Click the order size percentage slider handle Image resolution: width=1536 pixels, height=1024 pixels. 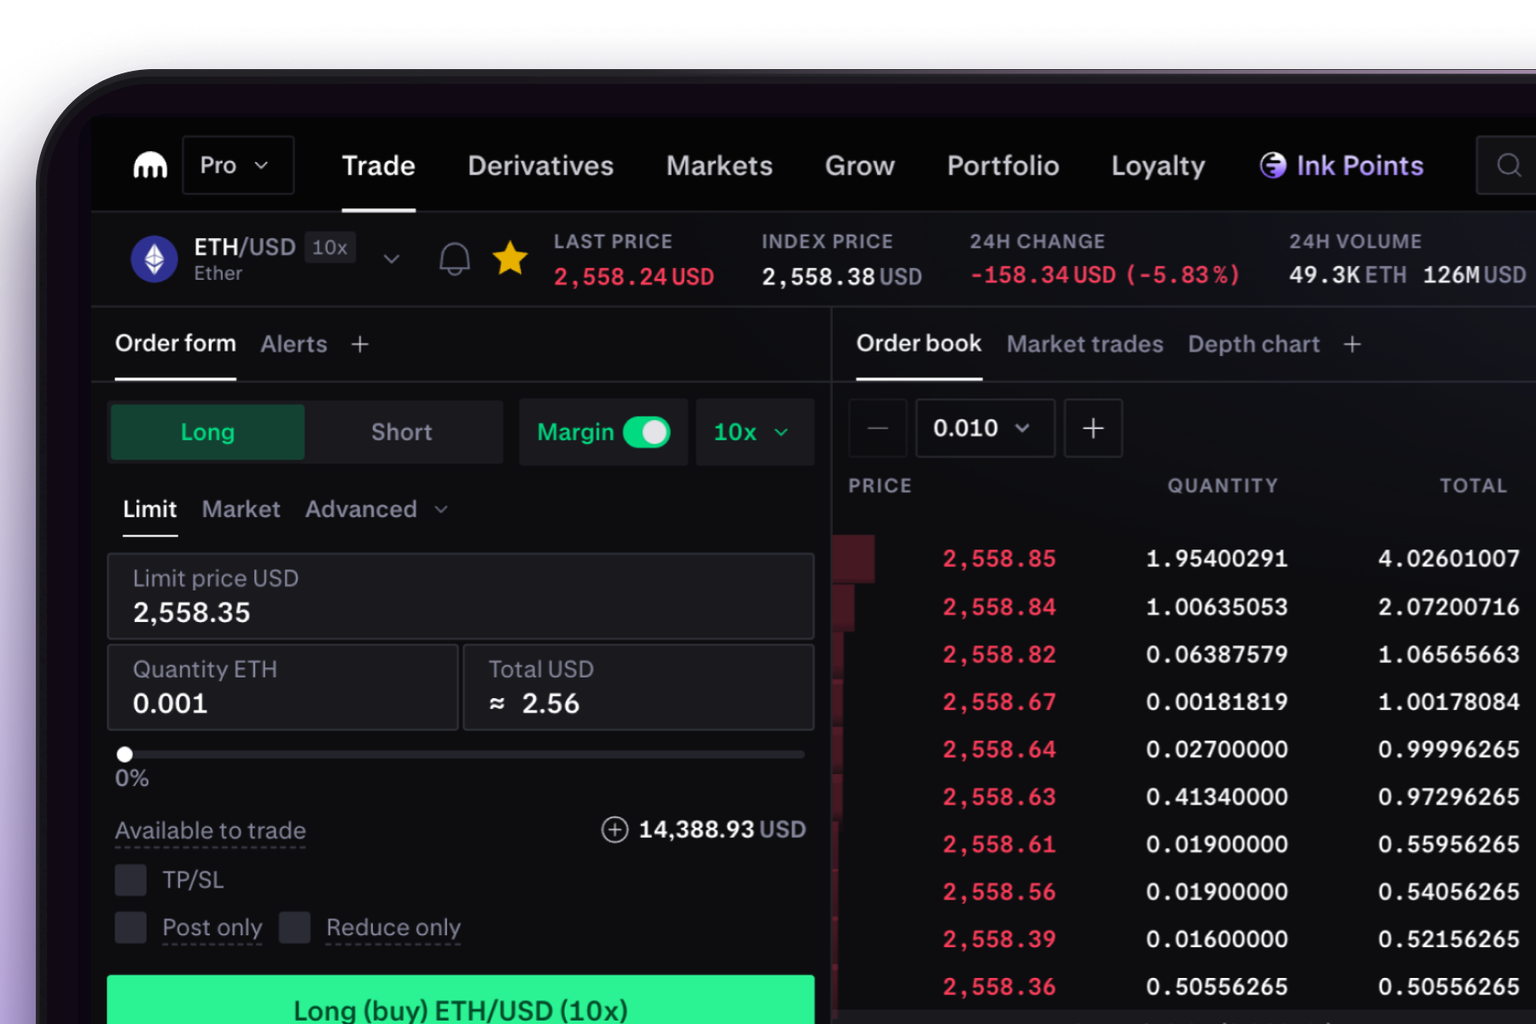tap(125, 754)
